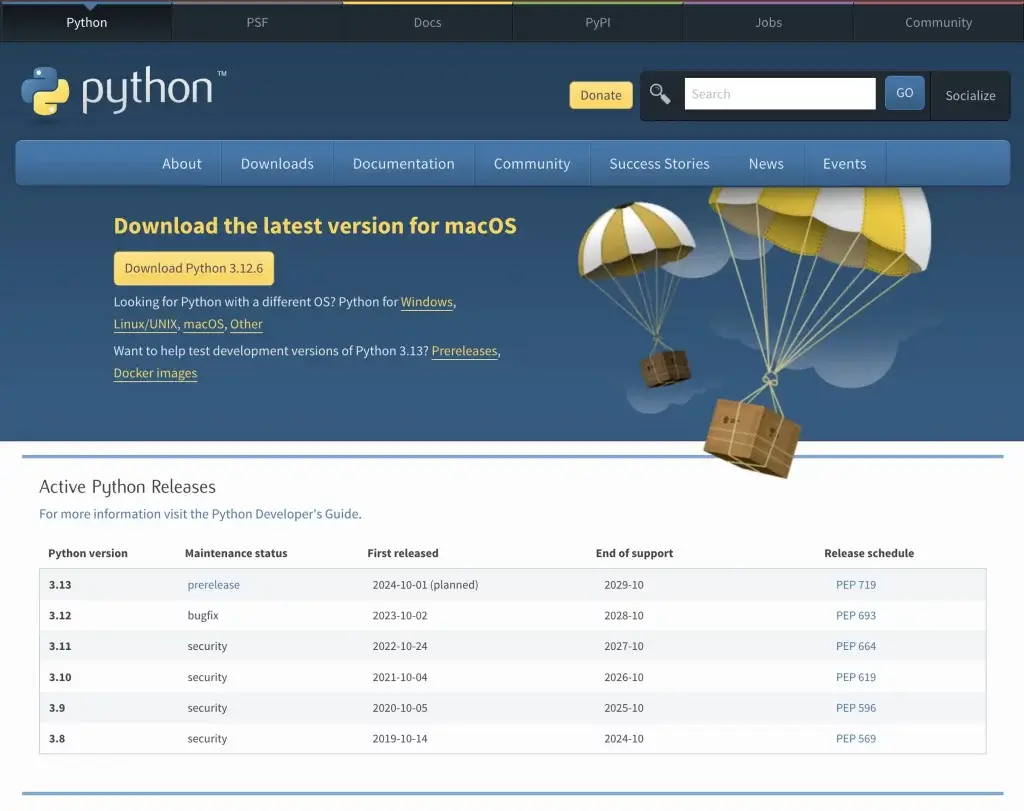Open the Prereleases link for Python 3.13
Viewport: 1024px width, 811px height.
coord(464,351)
